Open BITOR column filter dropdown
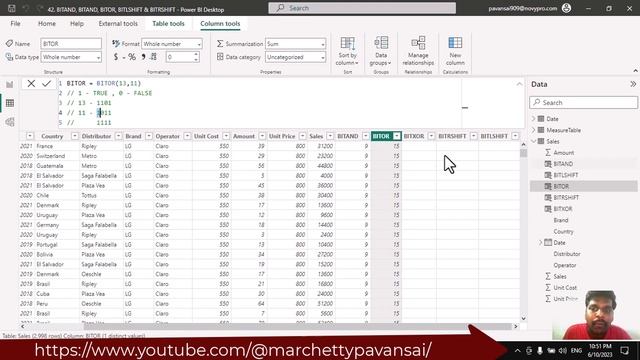This screenshot has width=640, height=360. point(397,136)
